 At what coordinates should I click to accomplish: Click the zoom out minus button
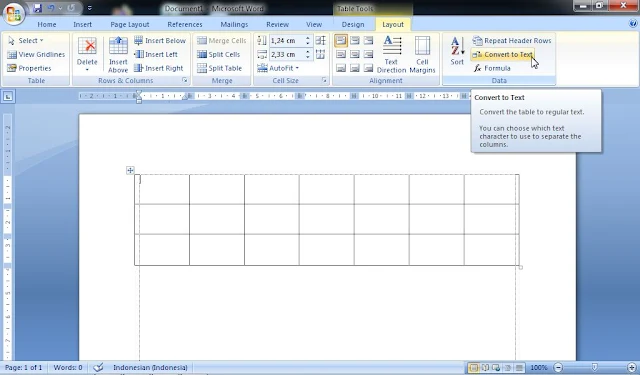[x=558, y=368]
